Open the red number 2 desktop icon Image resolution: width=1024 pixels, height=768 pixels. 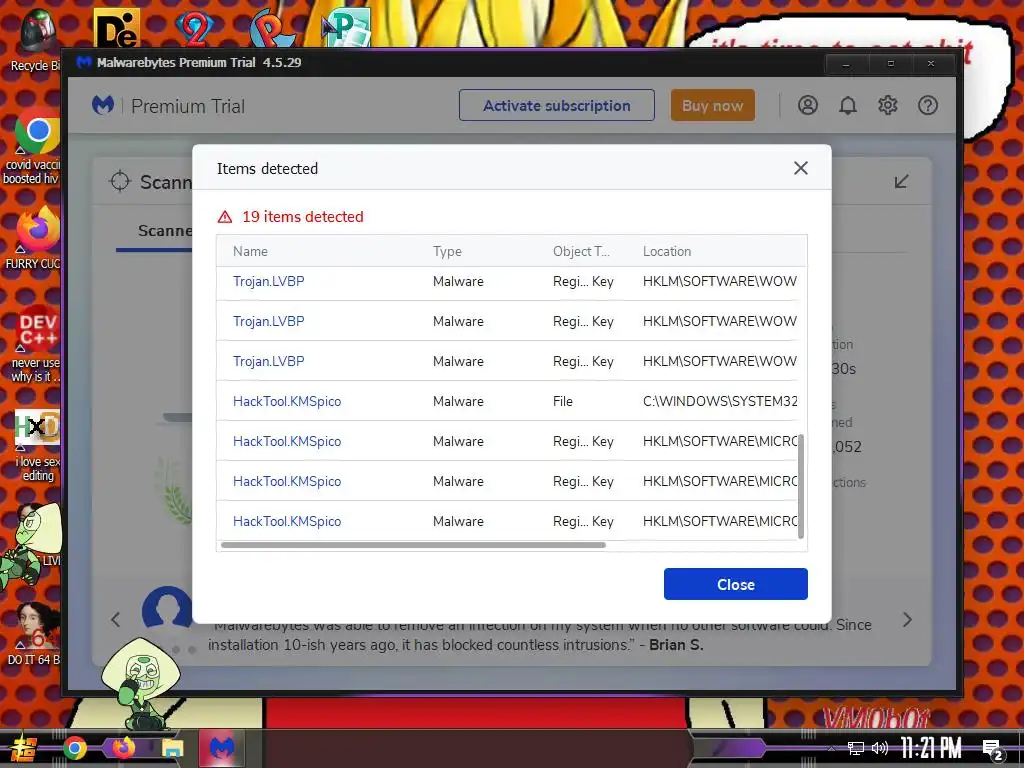pos(193,29)
